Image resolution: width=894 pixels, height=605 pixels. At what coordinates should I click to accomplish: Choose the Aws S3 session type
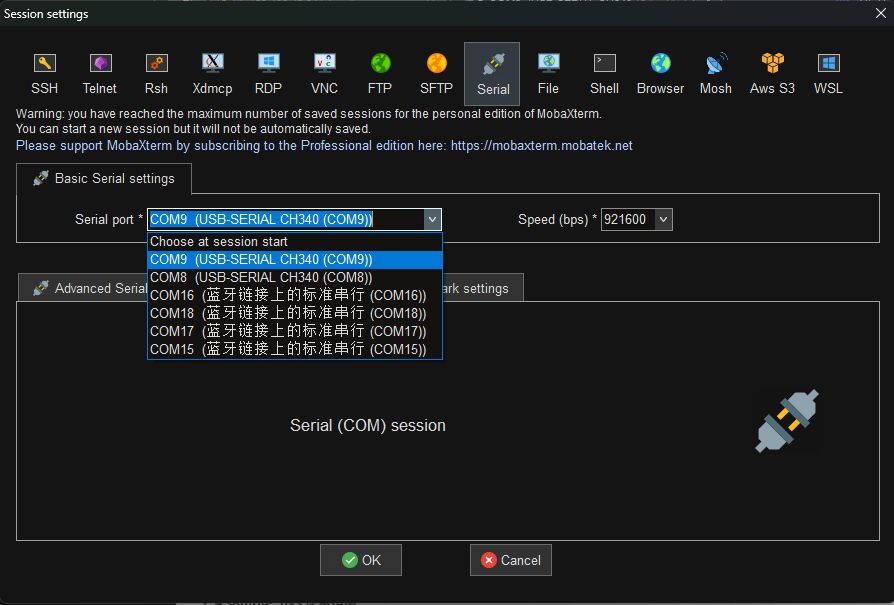(772, 74)
